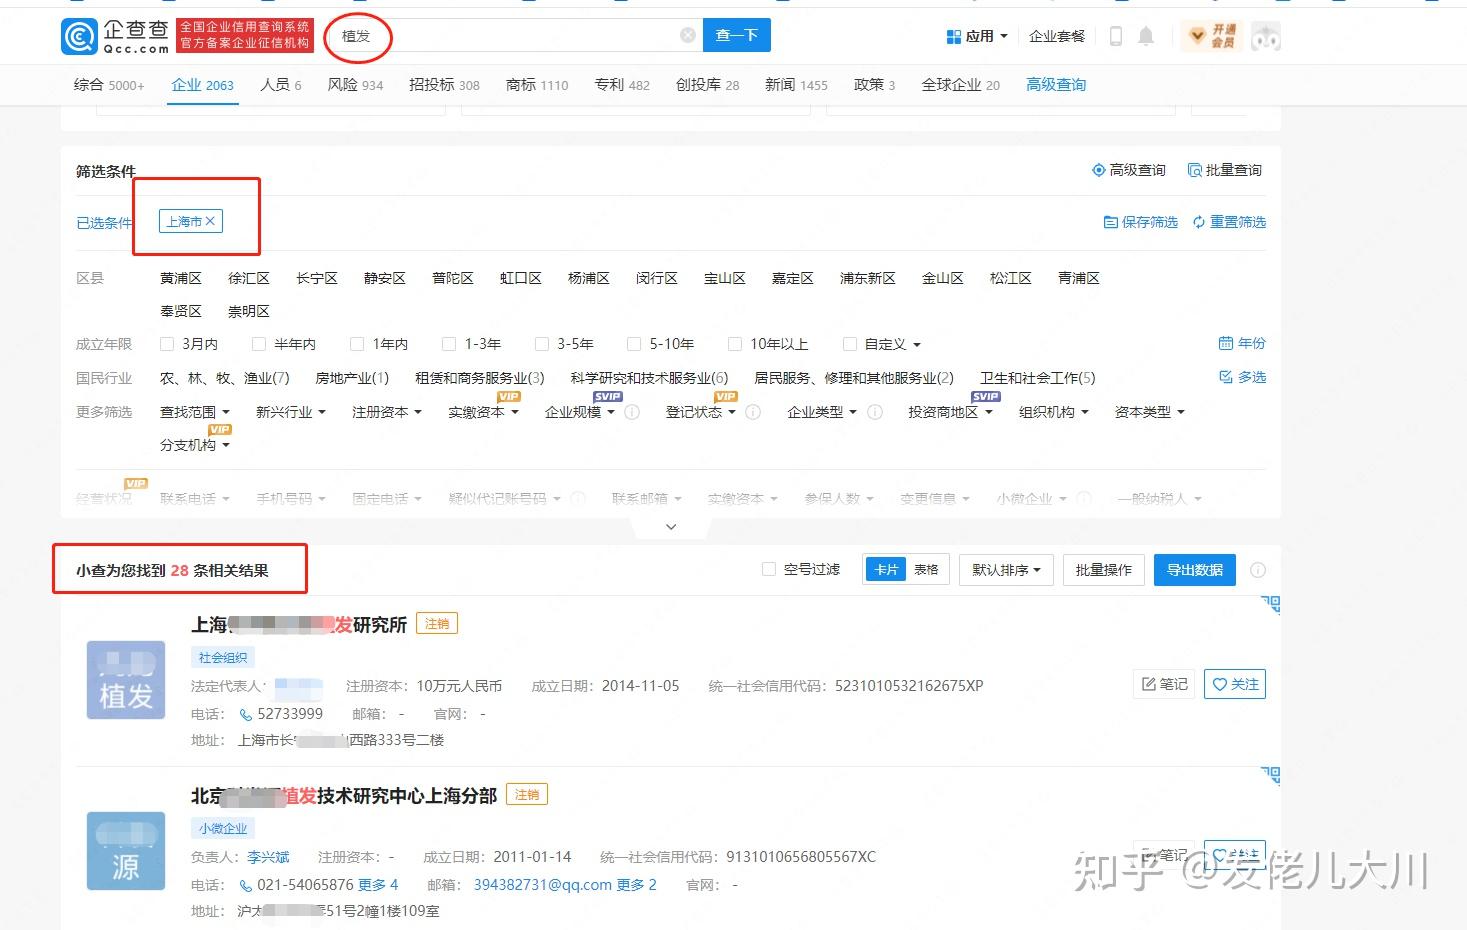Switch result view to 表格
The image size is (1467, 930).
click(x=927, y=570)
